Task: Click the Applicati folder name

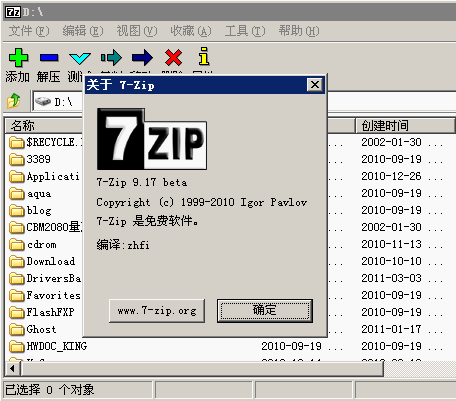Action: [53, 176]
